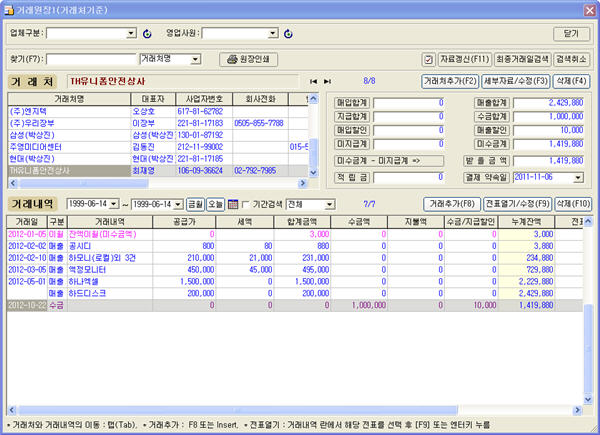
Task: Click the checkmark icon beside 자료갱신(F11)
Action: coord(428,60)
